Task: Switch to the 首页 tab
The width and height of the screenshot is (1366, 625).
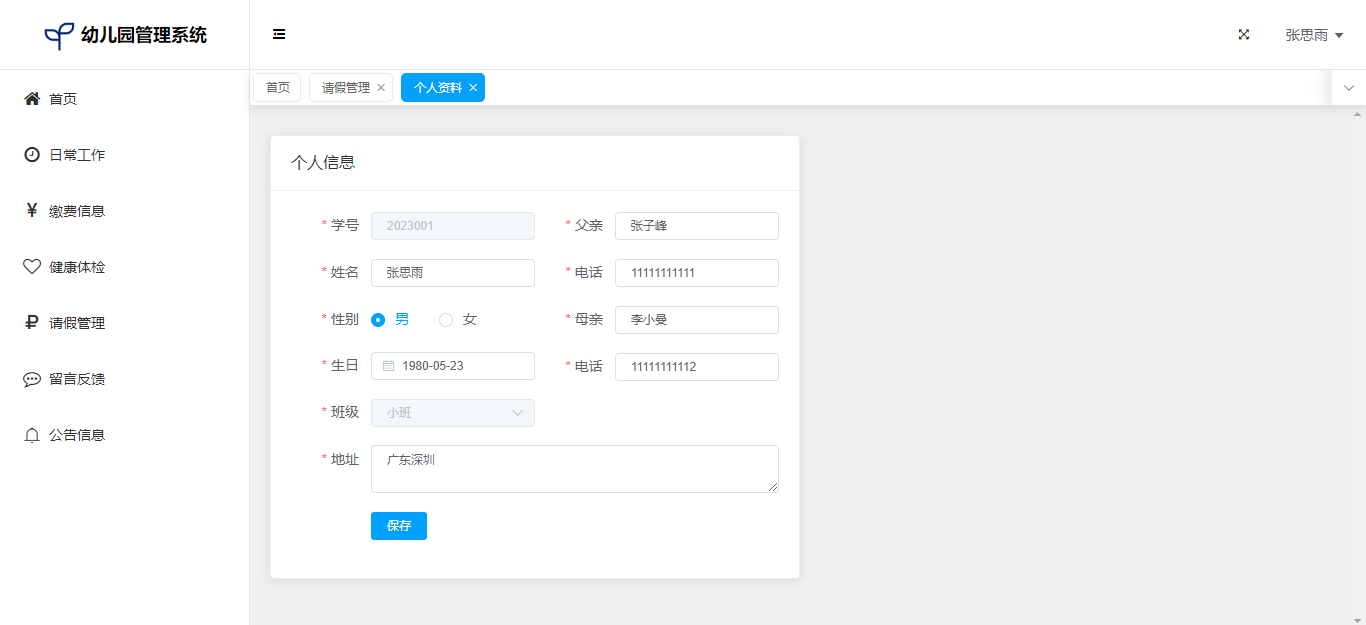Action: [277, 88]
